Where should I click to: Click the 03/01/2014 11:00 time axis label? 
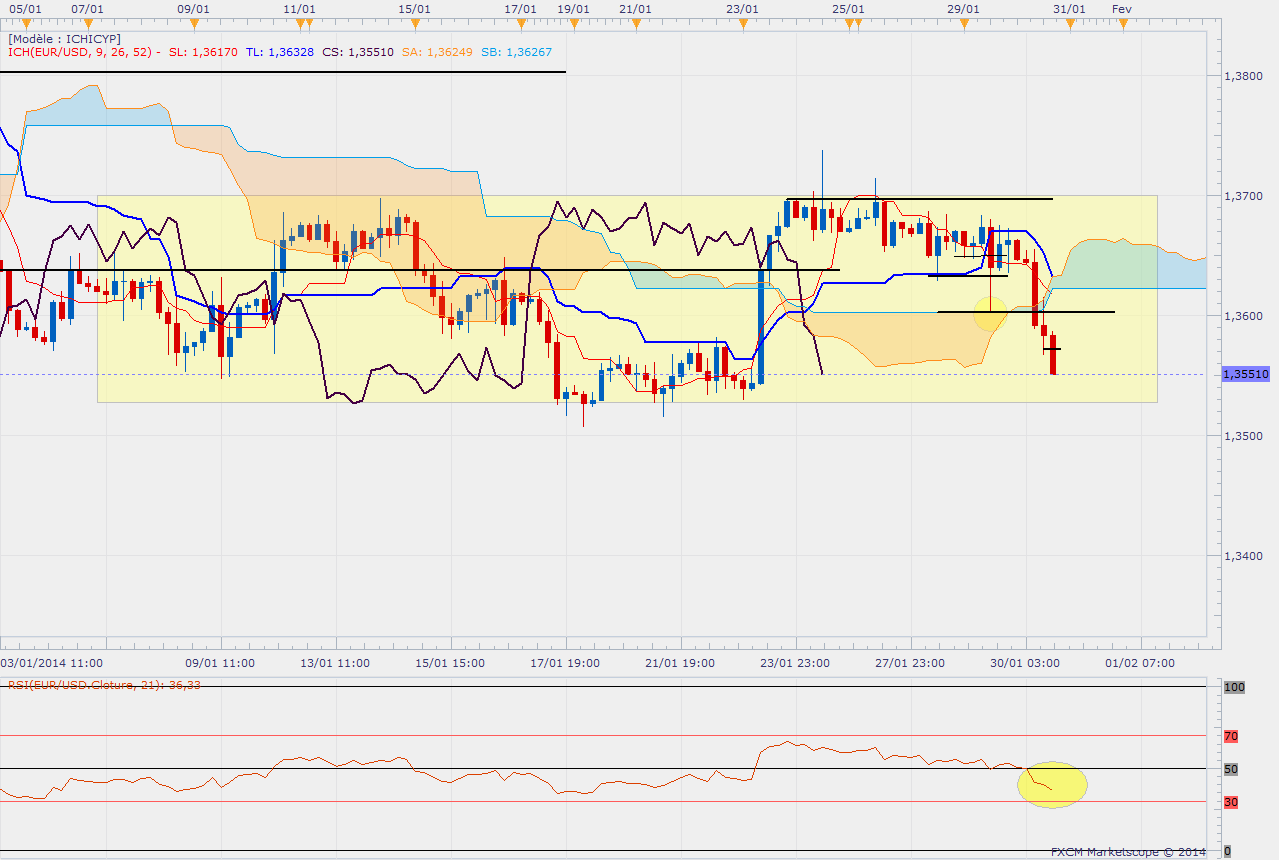50,663
